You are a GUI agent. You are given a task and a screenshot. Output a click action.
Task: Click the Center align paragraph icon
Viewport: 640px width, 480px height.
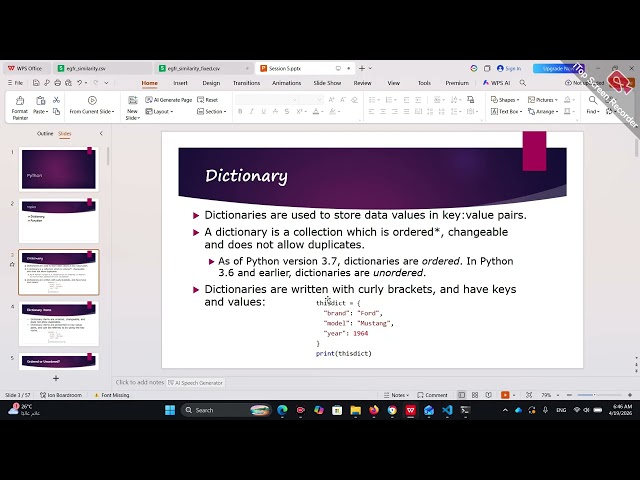click(x=383, y=111)
